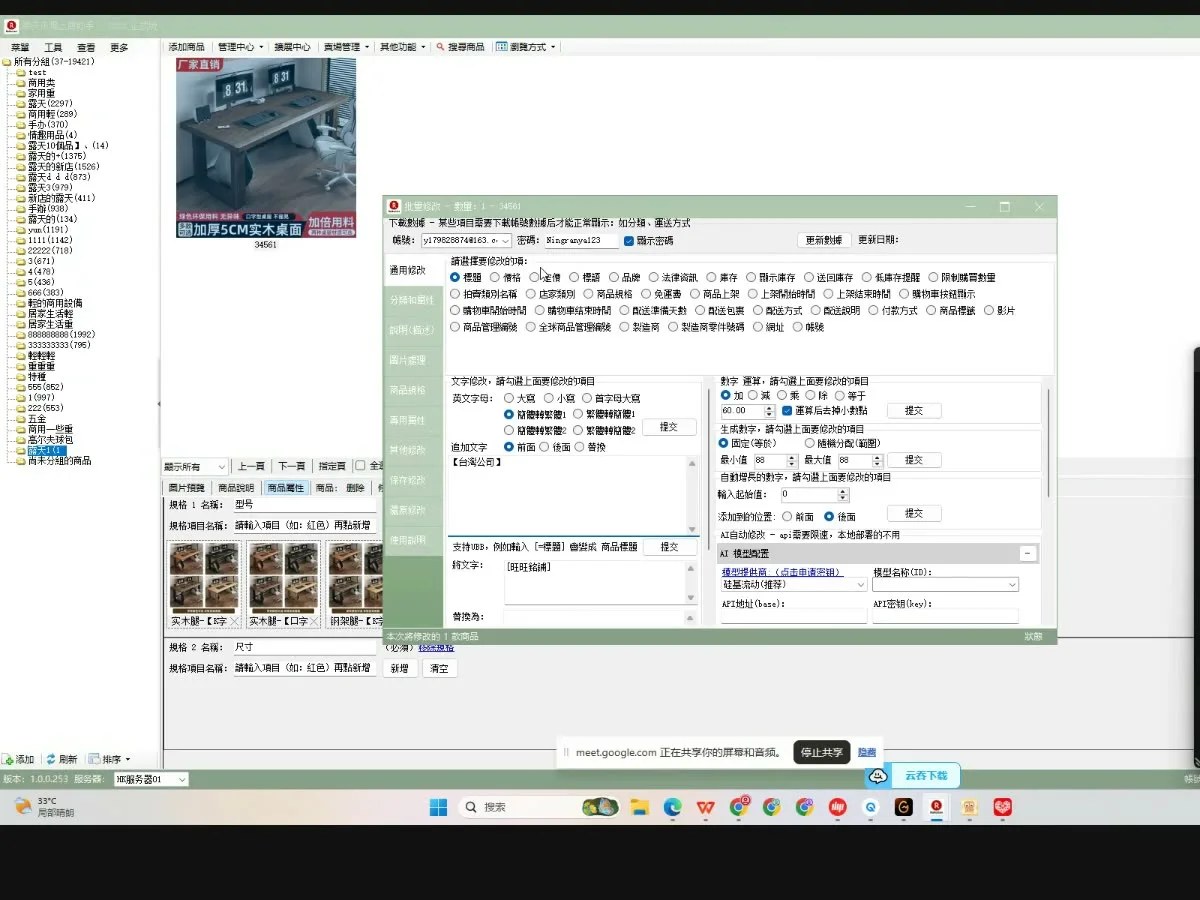
Task: Click the 更新數據 button
Action: 825,240
